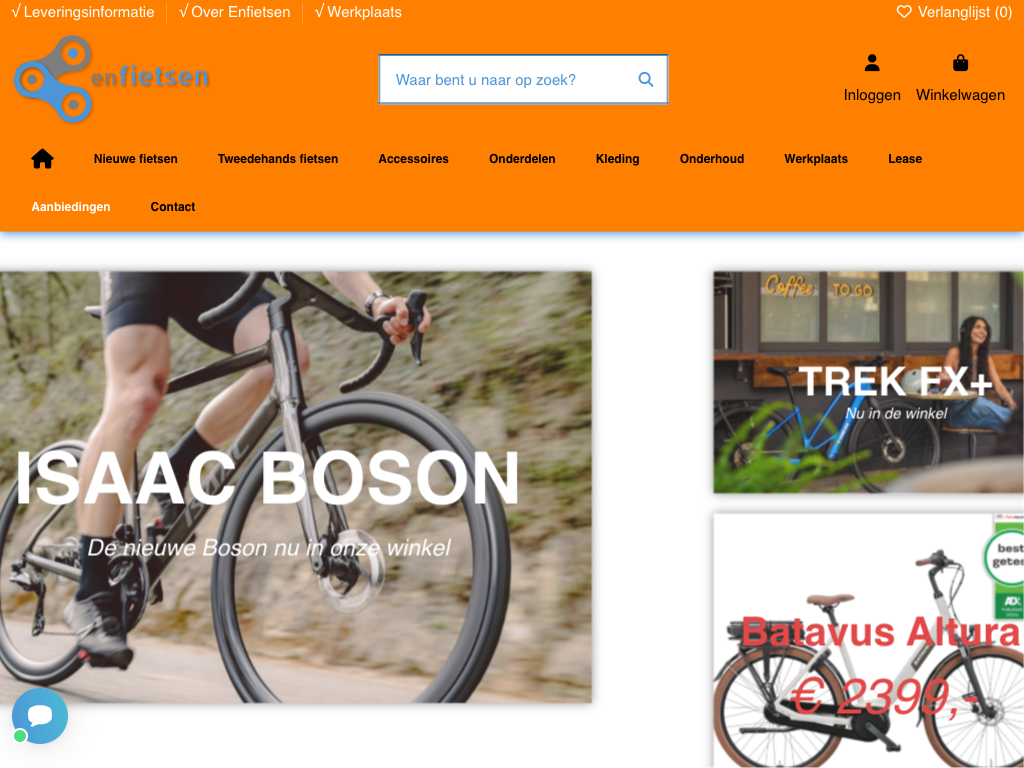Open the Batavus Altura offer banner
The height and width of the screenshot is (768, 1024).
point(868,640)
